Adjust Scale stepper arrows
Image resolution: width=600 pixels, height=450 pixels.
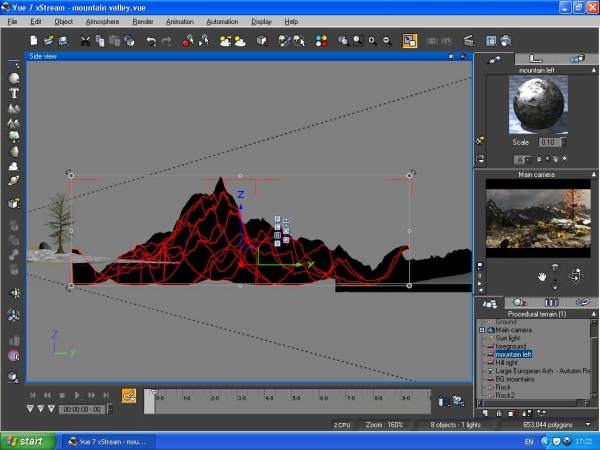pos(563,142)
